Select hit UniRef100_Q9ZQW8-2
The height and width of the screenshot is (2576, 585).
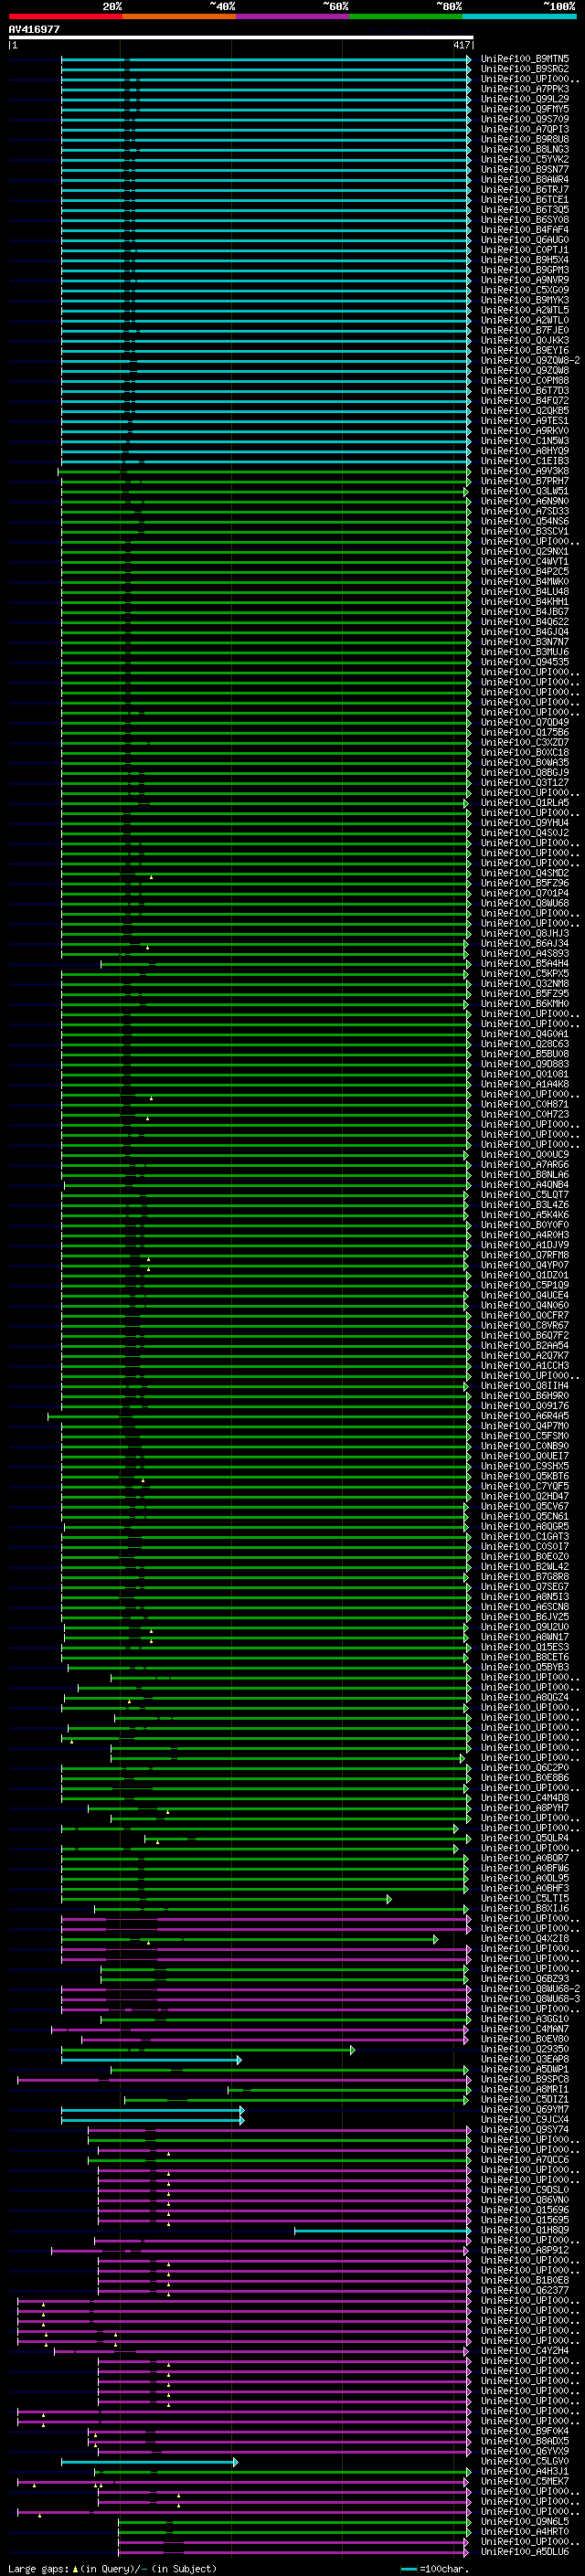(530, 361)
